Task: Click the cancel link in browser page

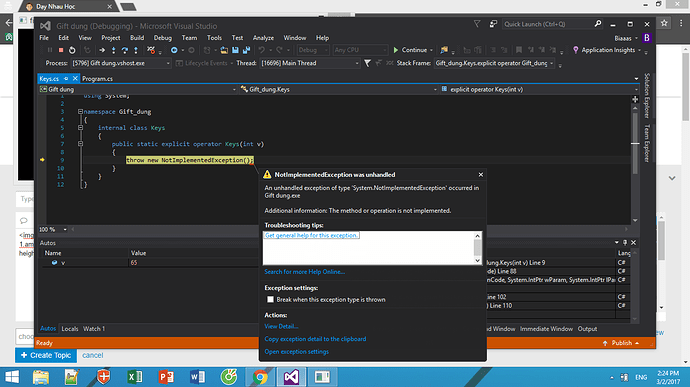Action: tap(92, 355)
